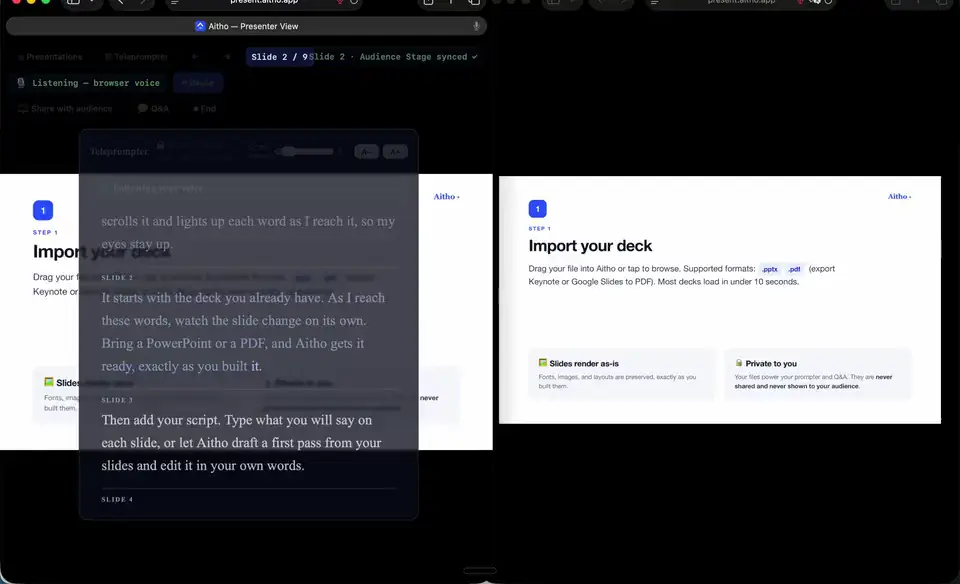Click STEP 1 text on the presenter slide
Image resolution: width=960 pixels, height=584 pixels.
tap(45, 233)
